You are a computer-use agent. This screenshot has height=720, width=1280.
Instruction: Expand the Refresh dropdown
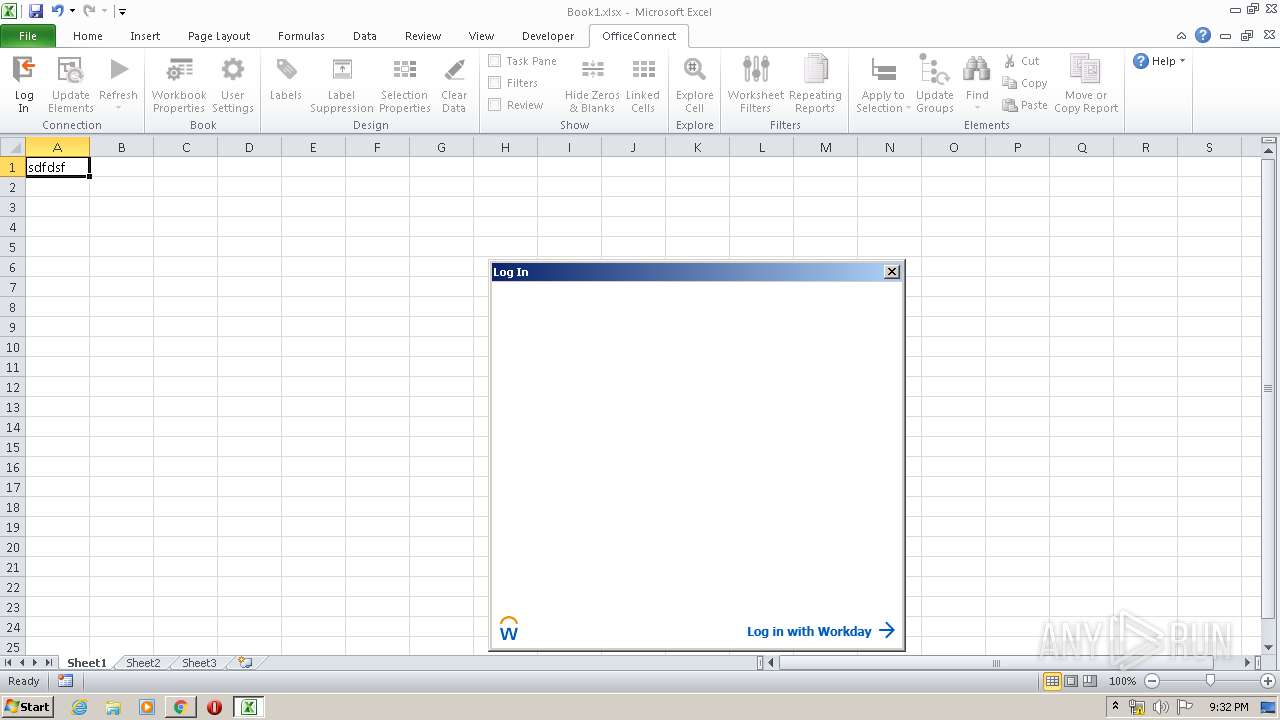coord(118,108)
